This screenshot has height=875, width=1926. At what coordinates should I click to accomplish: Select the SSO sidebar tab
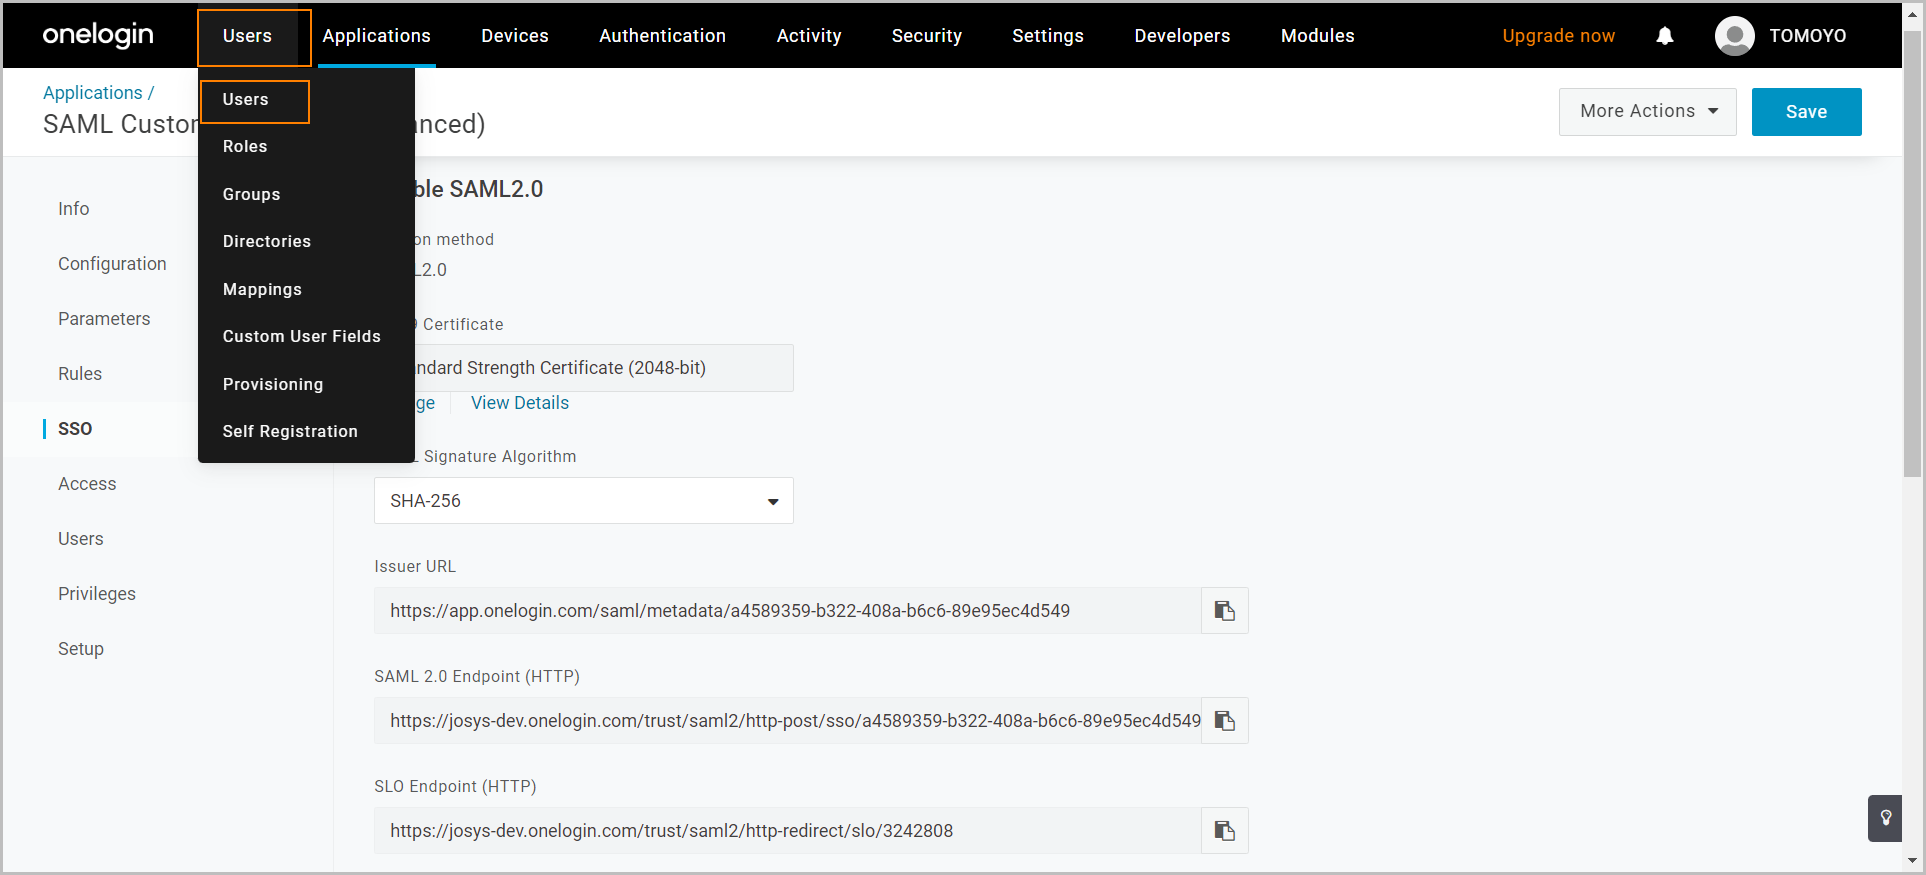[75, 429]
